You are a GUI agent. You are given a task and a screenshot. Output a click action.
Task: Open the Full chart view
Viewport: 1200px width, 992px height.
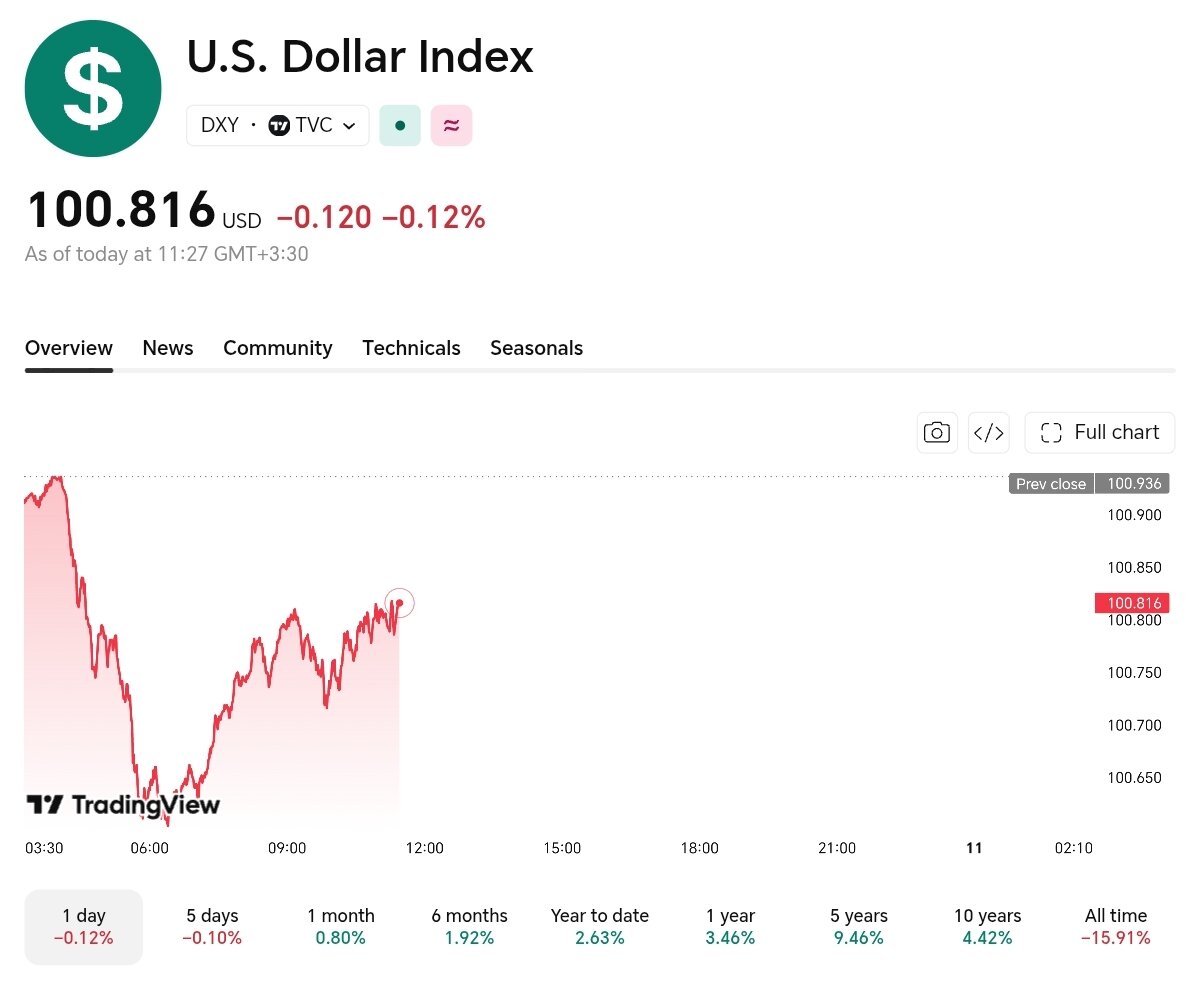coord(1100,432)
